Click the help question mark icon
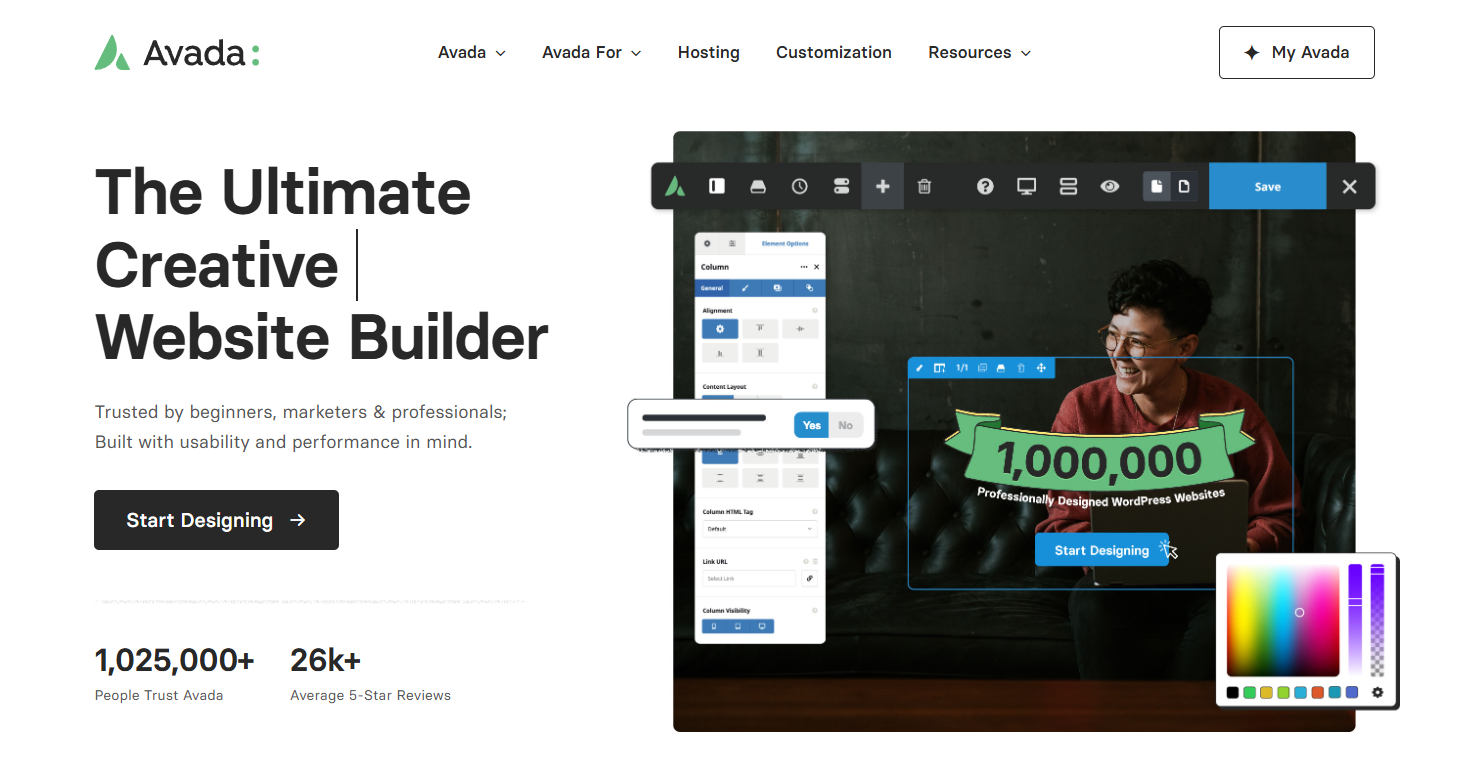The image size is (1477, 784). [x=985, y=186]
